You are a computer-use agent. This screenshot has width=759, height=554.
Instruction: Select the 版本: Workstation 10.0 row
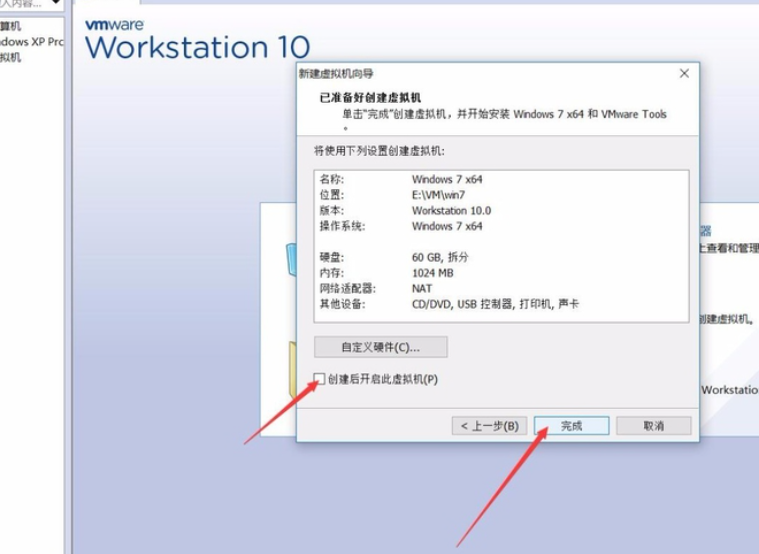pyautogui.click(x=501, y=211)
